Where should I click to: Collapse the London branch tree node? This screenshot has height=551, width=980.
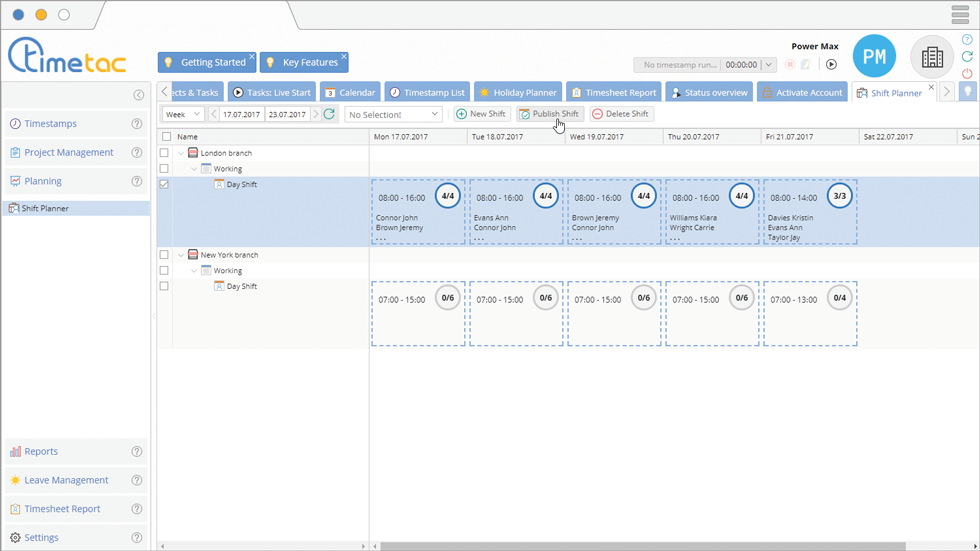181,153
